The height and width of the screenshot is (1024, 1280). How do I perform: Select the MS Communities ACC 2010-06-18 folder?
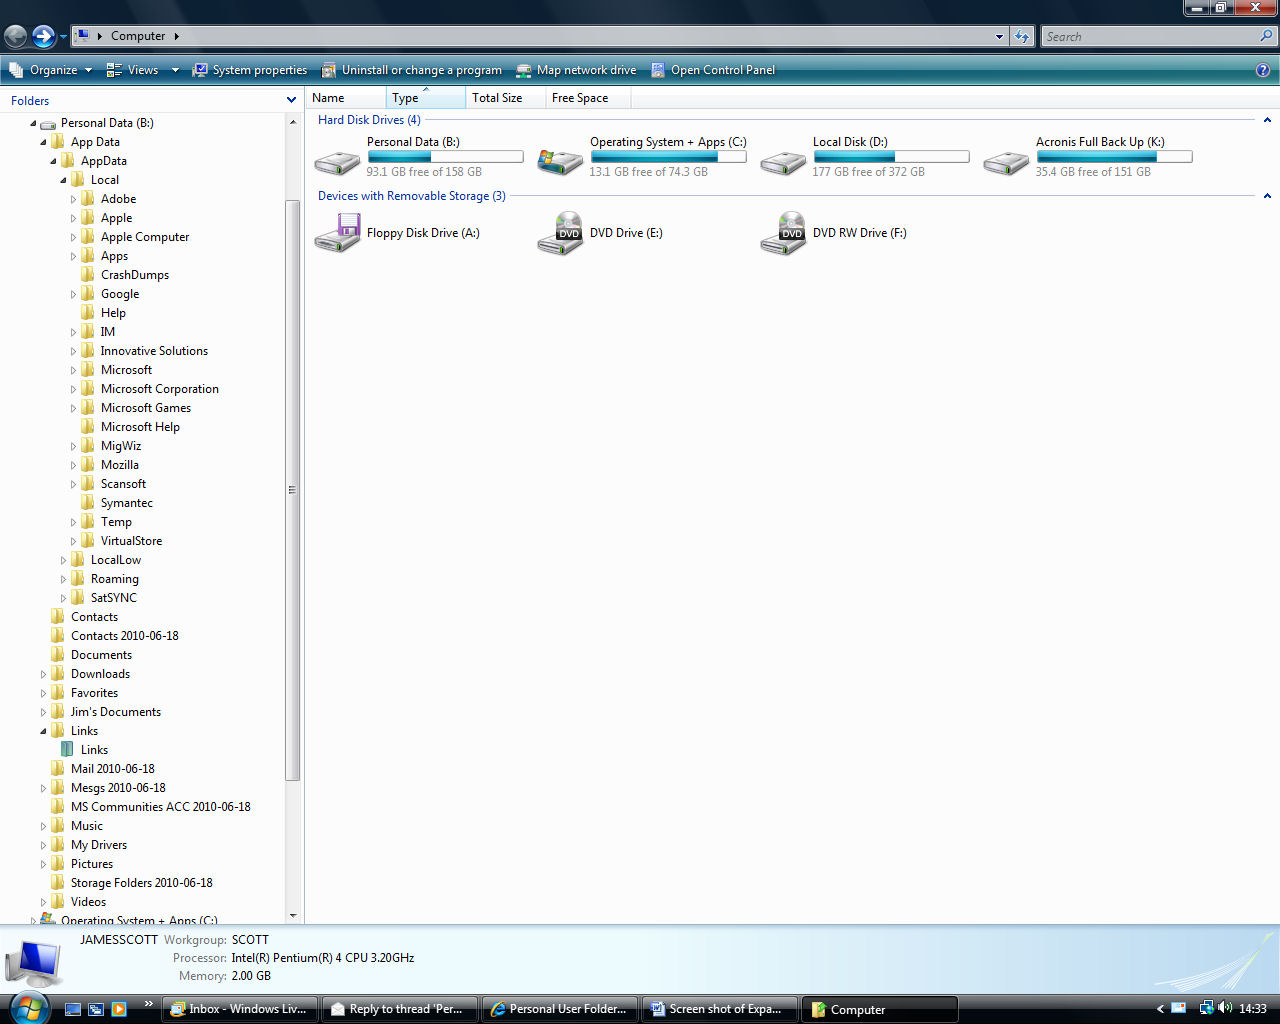(x=161, y=807)
